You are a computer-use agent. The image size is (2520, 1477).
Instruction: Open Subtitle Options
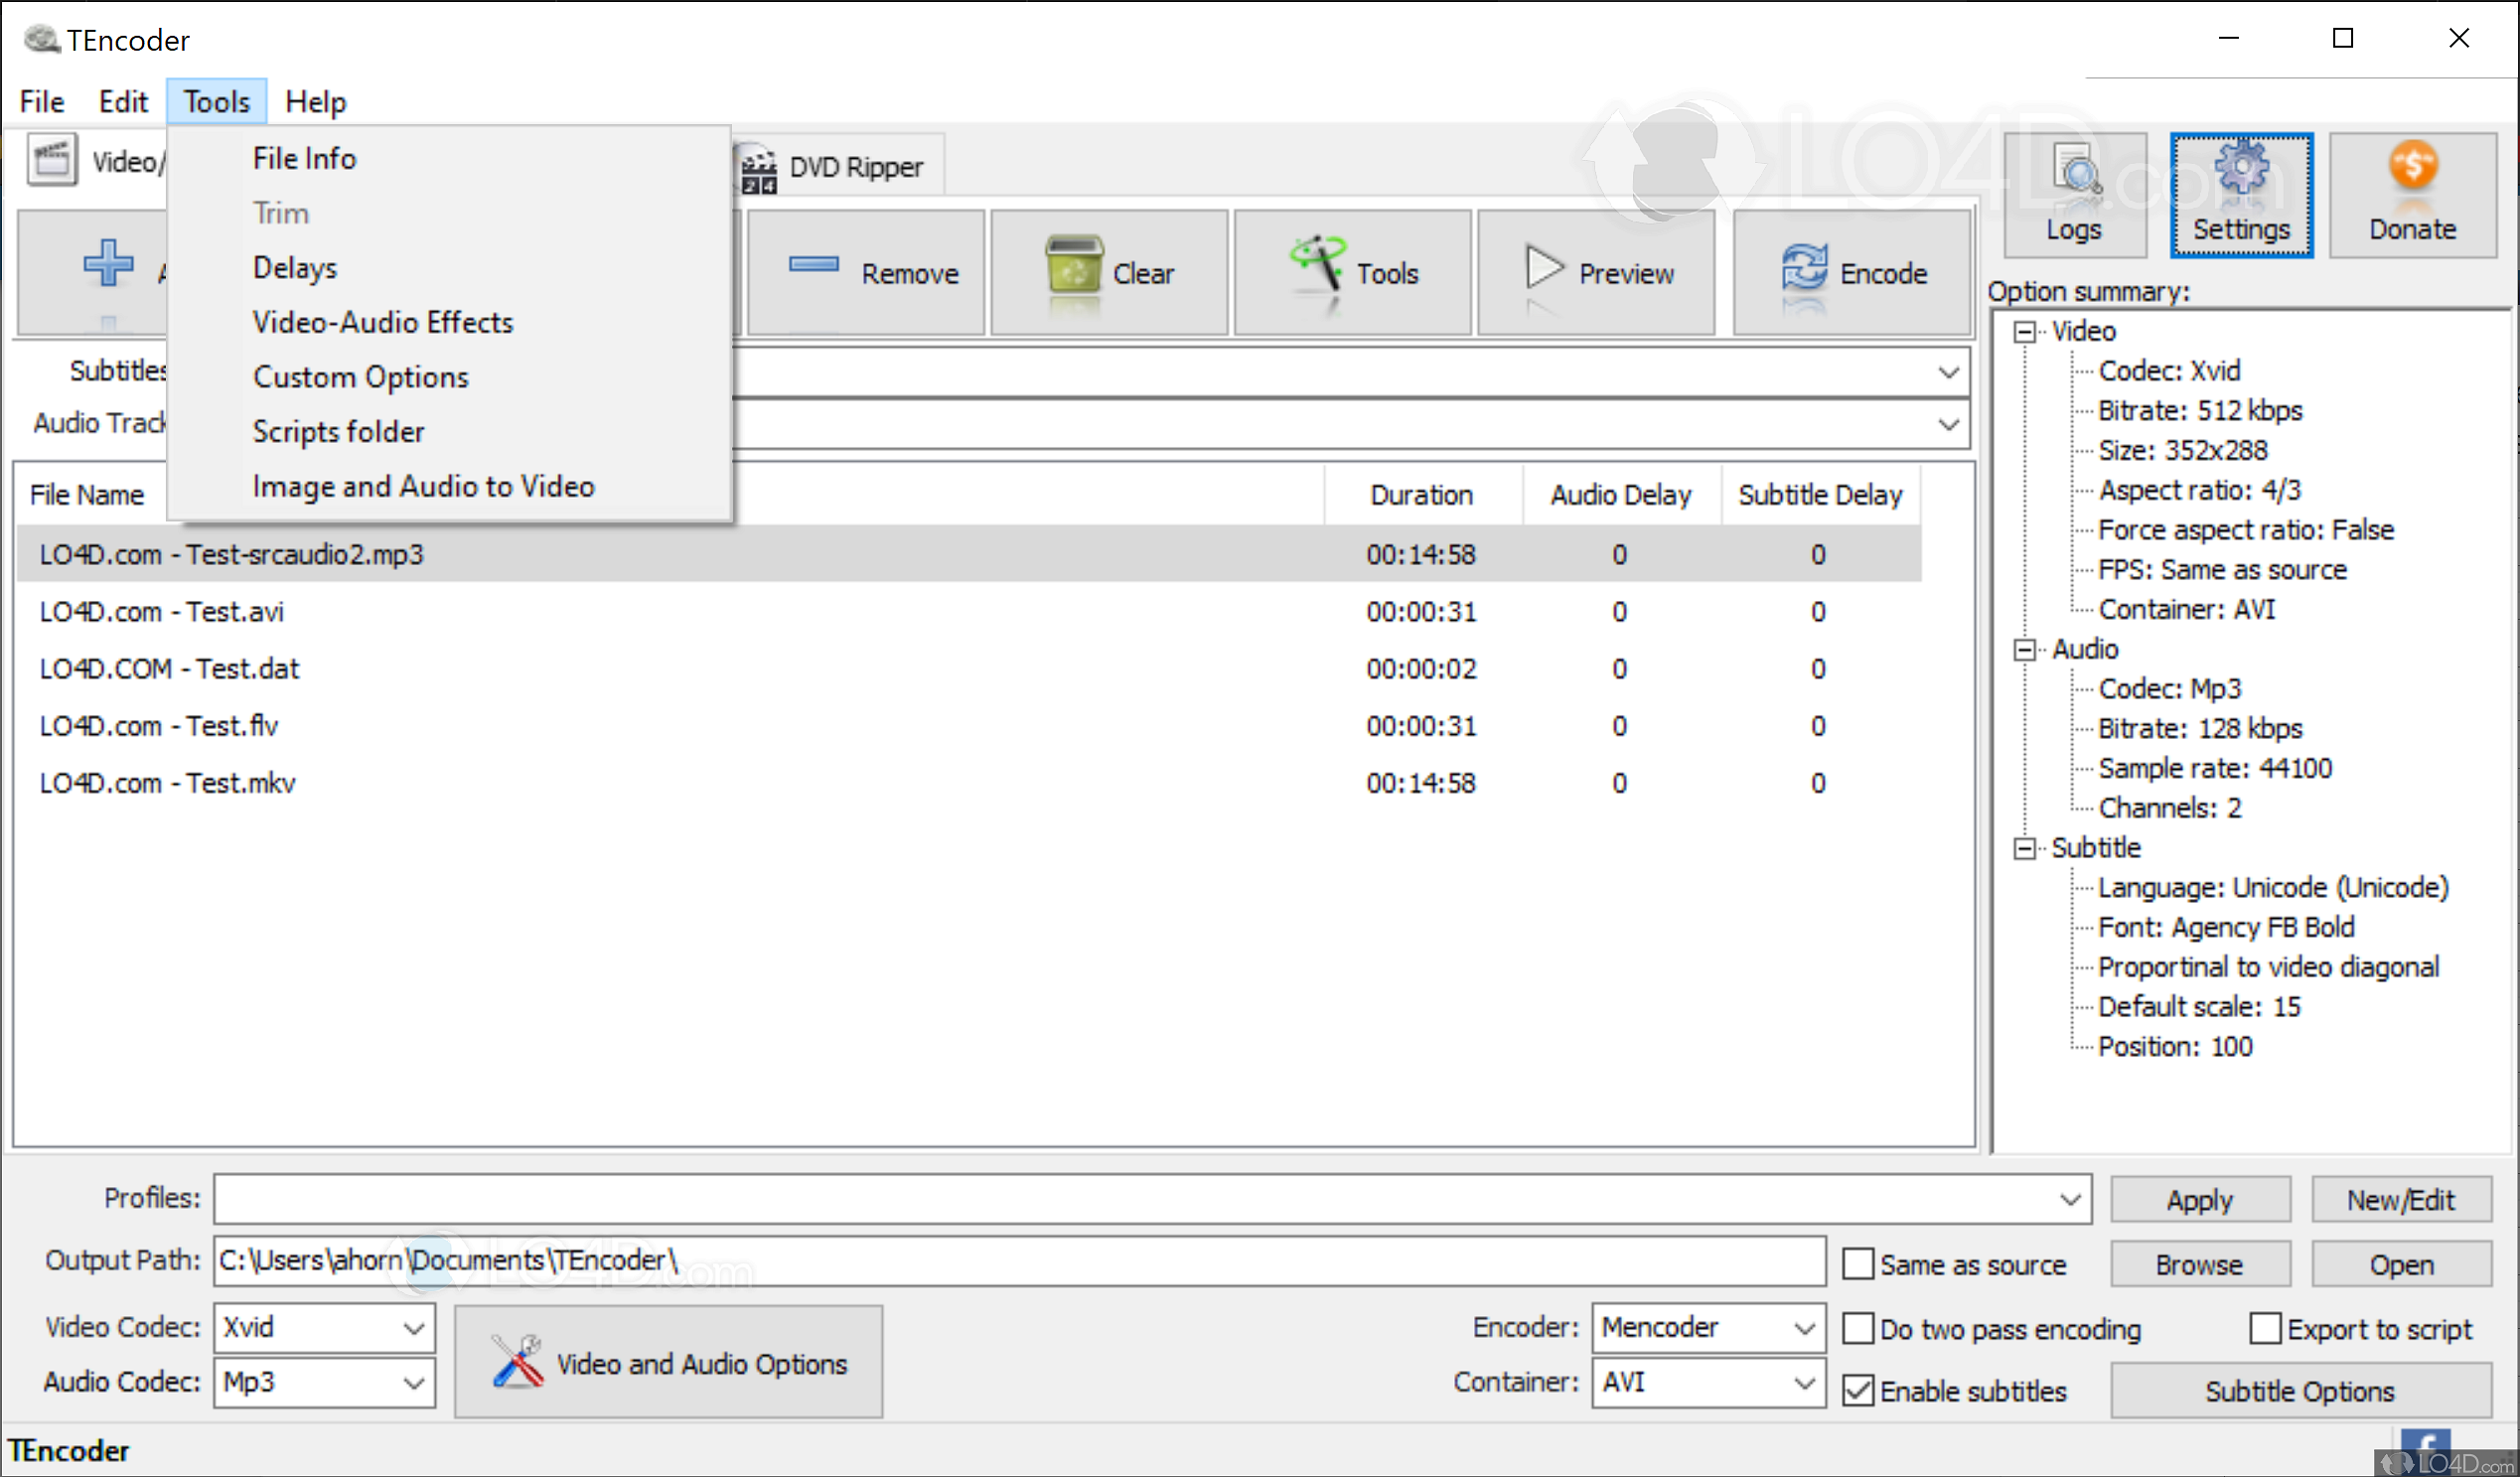tap(2300, 1390)
